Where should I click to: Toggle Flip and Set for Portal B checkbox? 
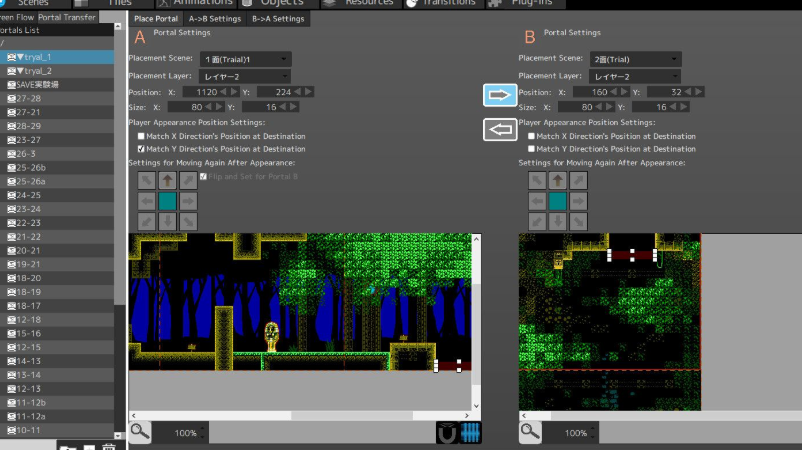click(204, 176)
